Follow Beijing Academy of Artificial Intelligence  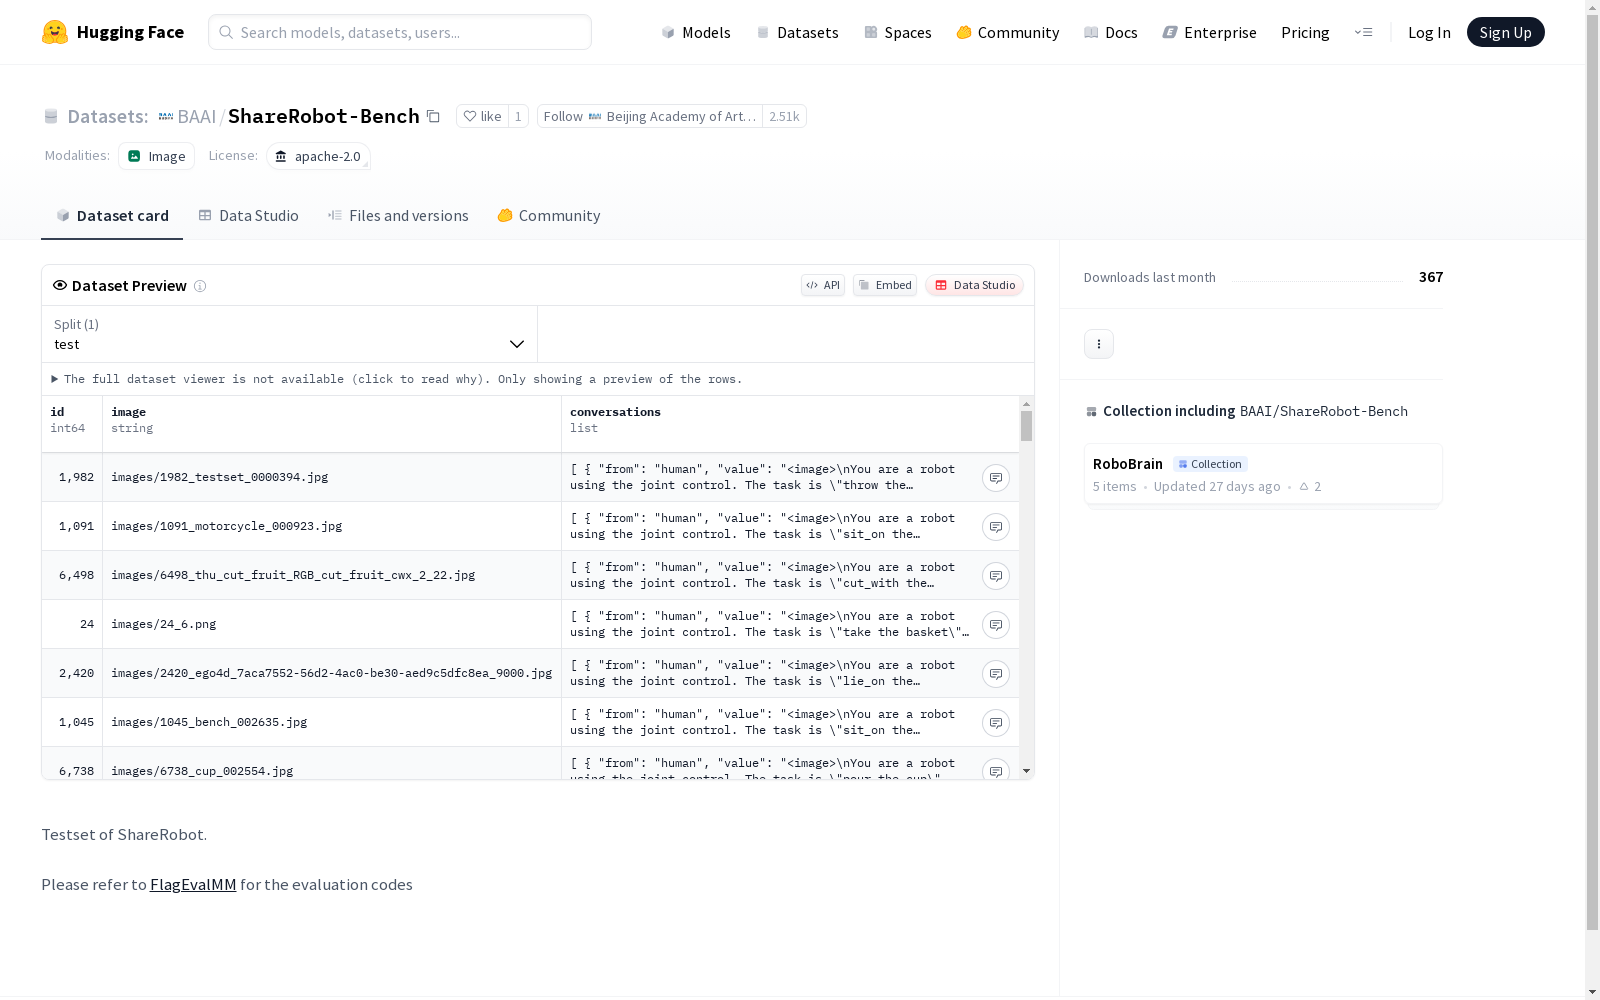click(x=650, y=116)
